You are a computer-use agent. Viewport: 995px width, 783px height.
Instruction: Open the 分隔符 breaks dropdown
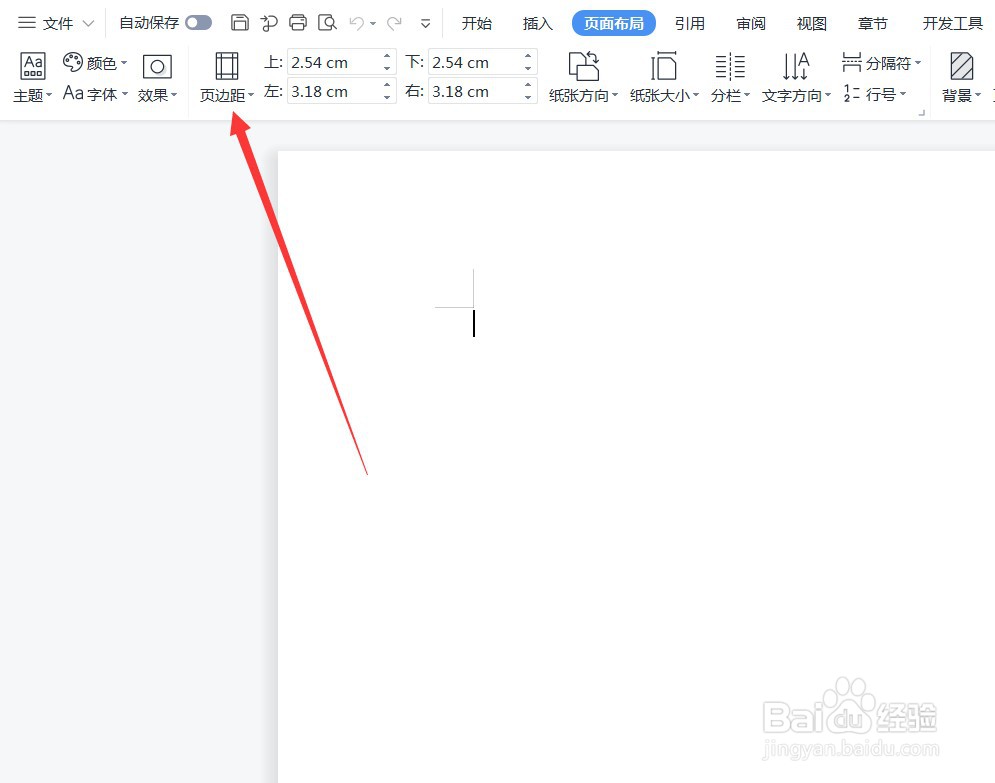881,62
